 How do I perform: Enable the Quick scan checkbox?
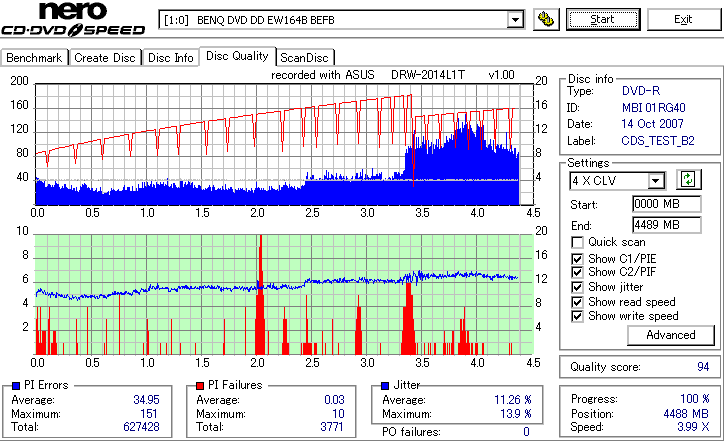click(x=577, y=242)
